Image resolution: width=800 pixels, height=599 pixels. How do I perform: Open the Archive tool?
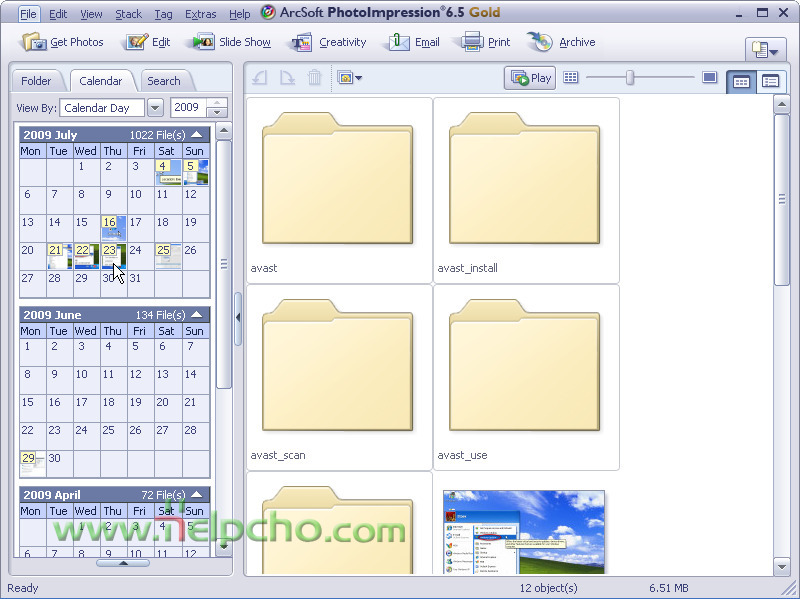561,42
